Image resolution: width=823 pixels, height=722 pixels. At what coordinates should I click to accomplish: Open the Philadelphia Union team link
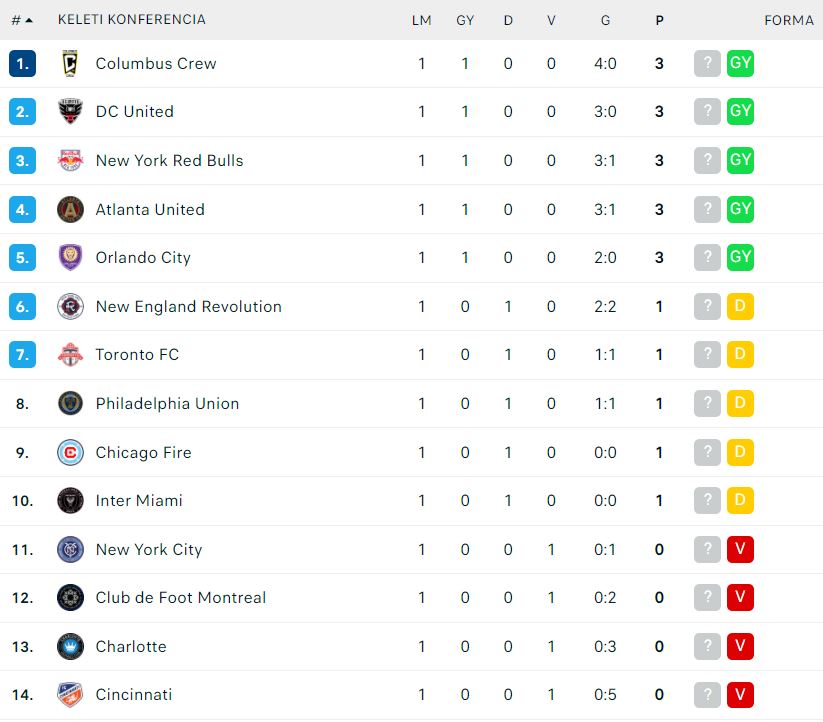click(167, 404)
